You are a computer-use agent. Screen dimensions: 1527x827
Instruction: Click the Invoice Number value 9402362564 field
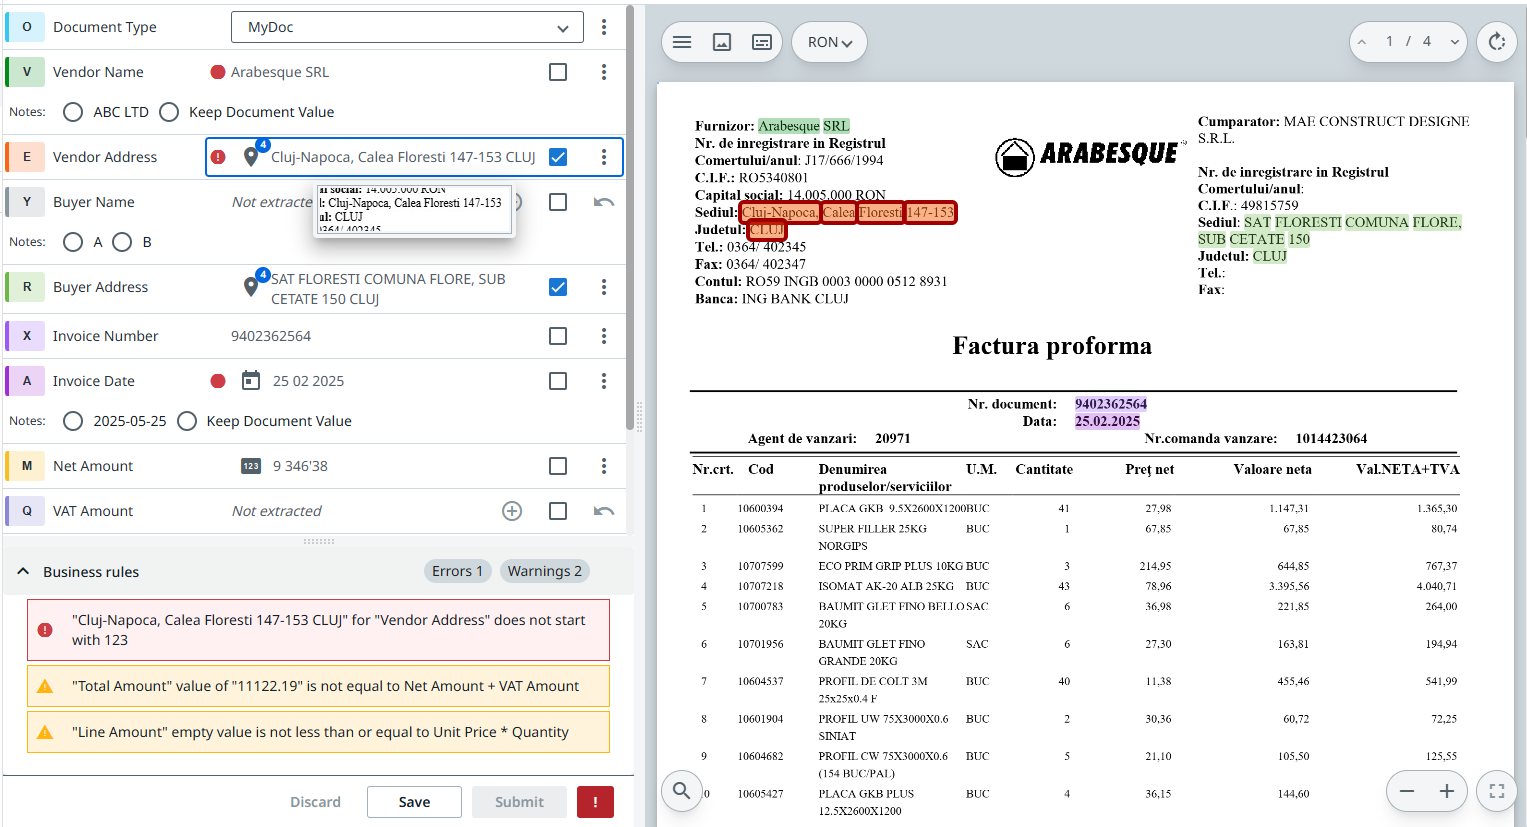pyautogui.click(x=271, y=336)
